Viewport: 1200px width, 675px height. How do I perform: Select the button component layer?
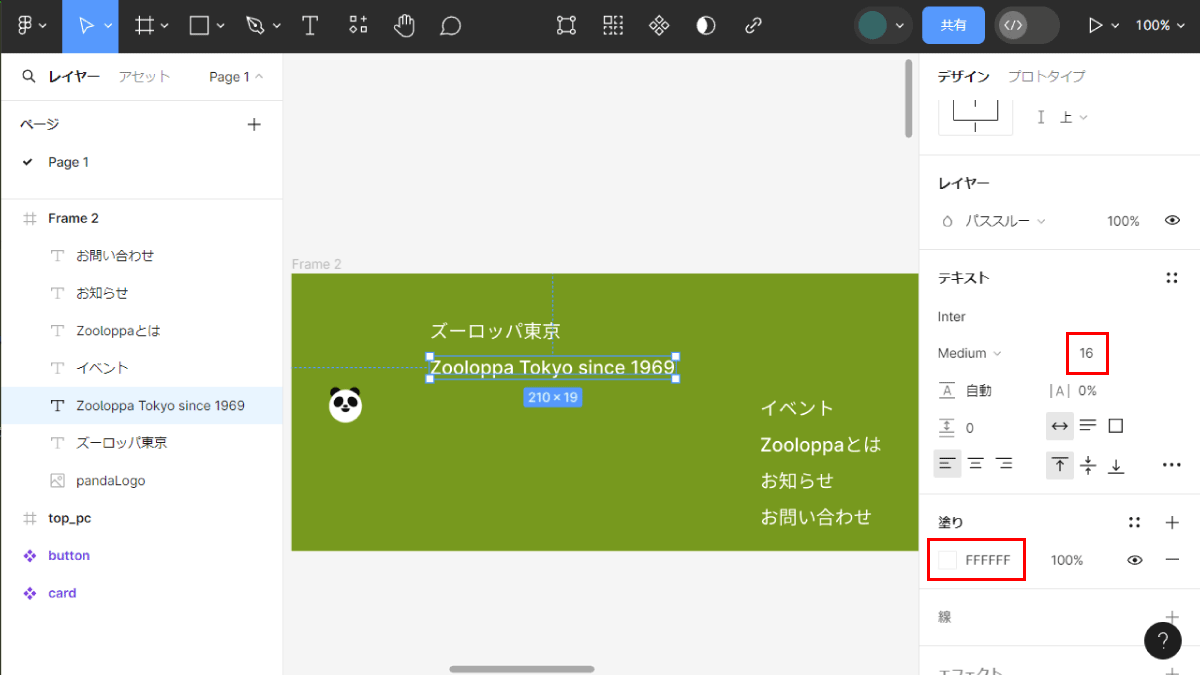[141, 555]
